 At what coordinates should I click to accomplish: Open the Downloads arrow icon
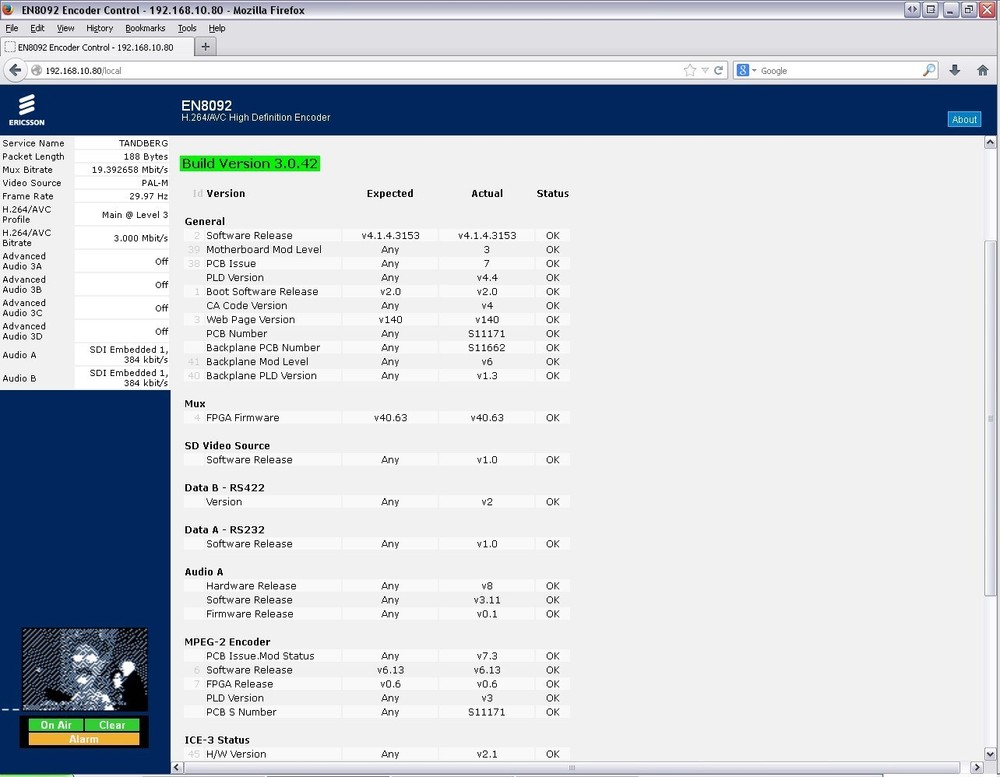[955, 70]
